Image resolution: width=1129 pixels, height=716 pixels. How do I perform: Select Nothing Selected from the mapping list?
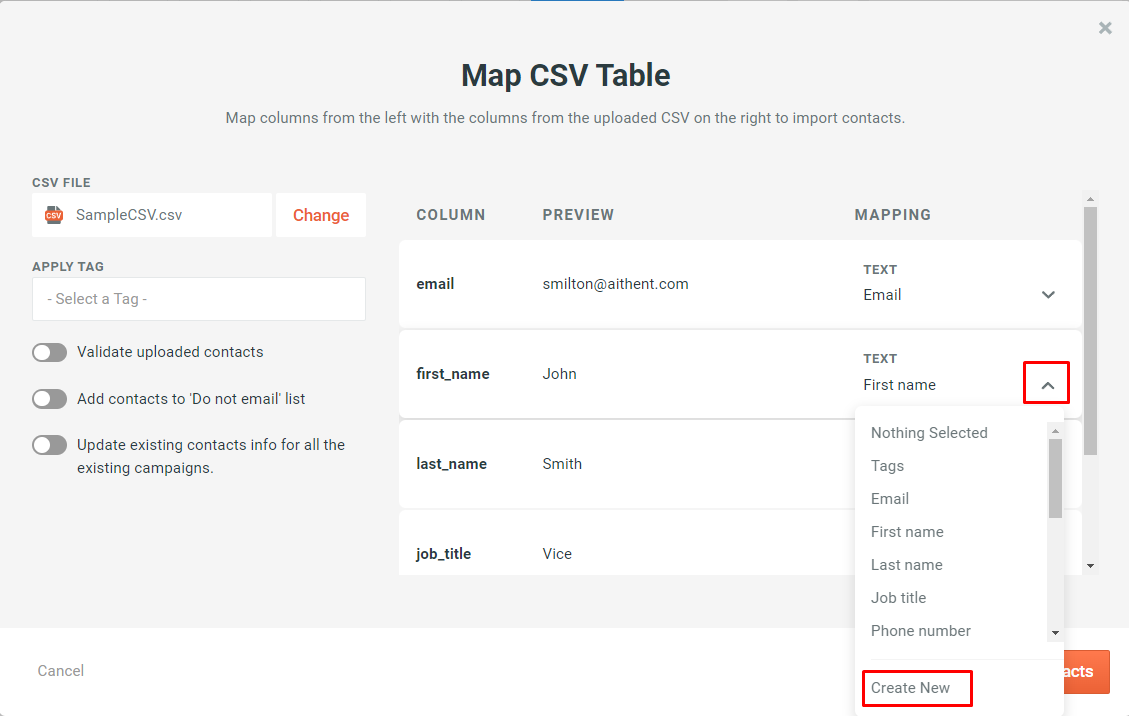929,432
